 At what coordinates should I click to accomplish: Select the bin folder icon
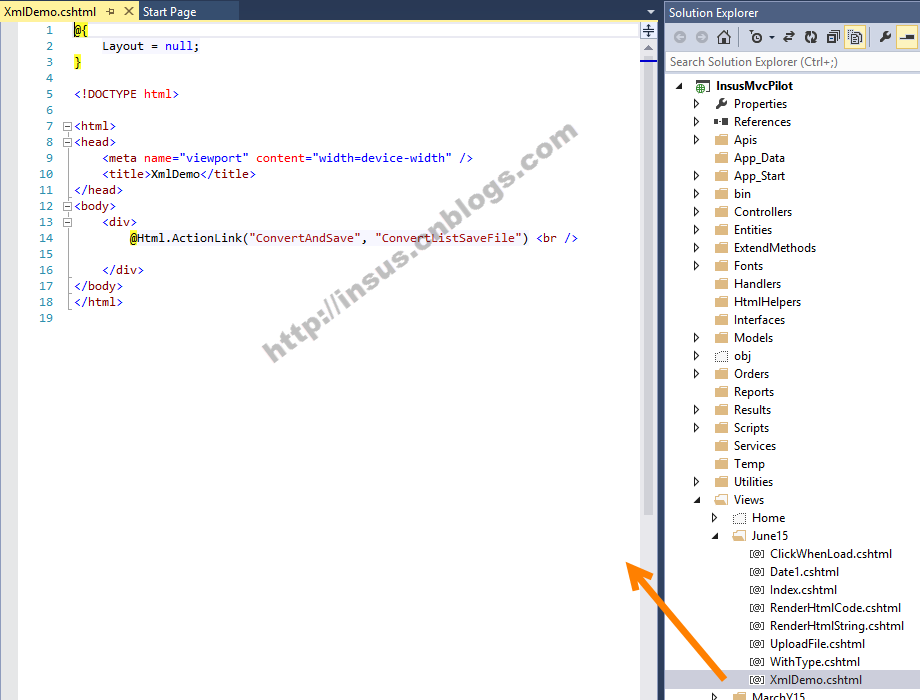[x=721, y=194]
